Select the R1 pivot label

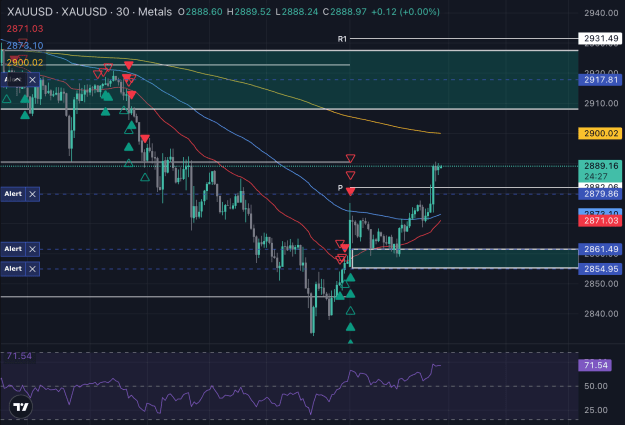(x=342, y=39)
